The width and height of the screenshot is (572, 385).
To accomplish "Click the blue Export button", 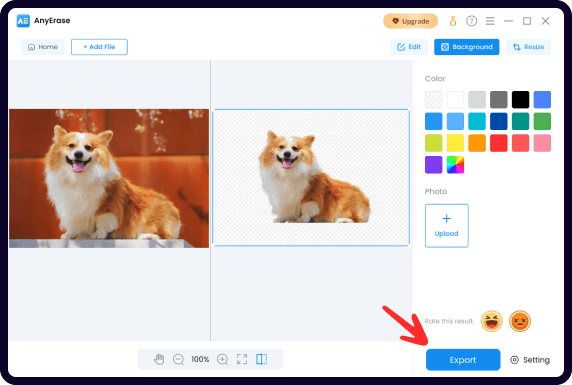I will tap(463, 360).
